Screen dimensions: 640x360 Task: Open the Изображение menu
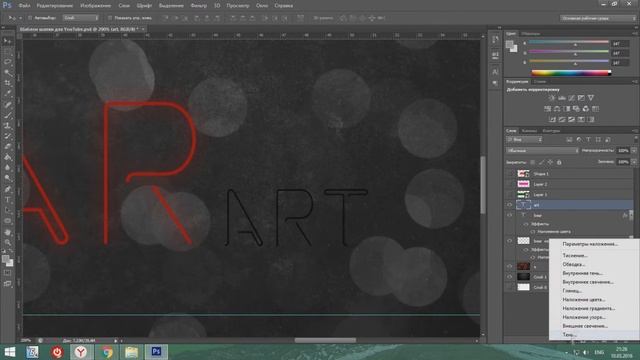(x=96, y=6)
